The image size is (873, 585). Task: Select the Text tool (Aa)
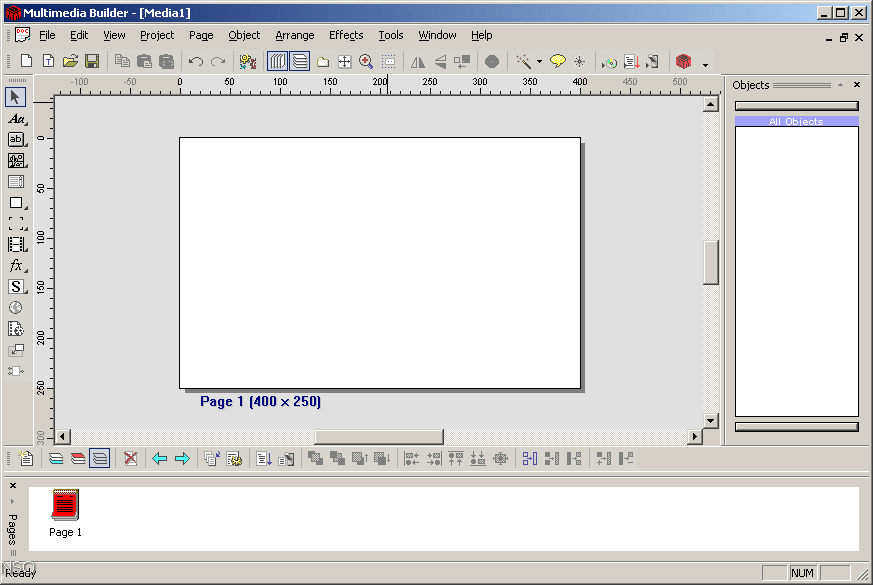15,118
